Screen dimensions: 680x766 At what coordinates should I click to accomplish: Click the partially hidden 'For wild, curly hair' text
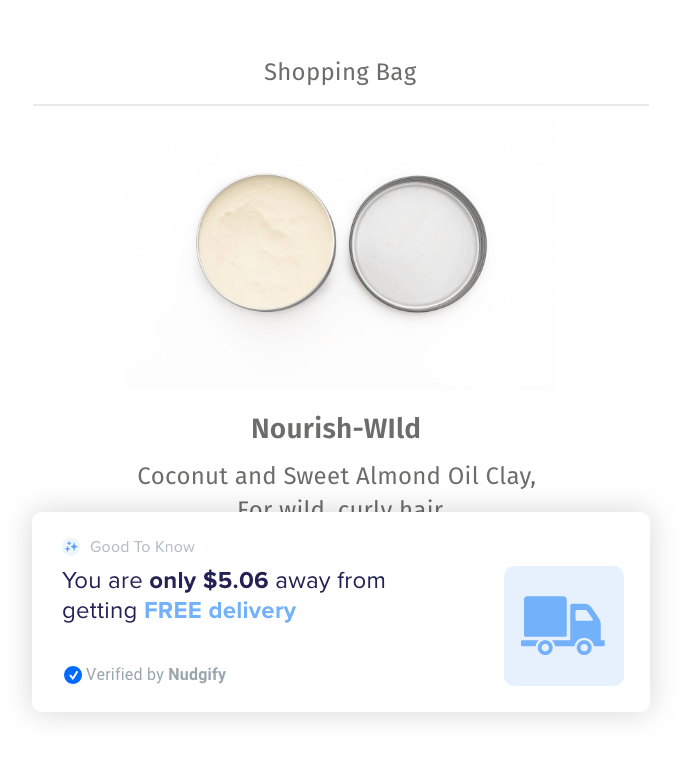point(340,507)
